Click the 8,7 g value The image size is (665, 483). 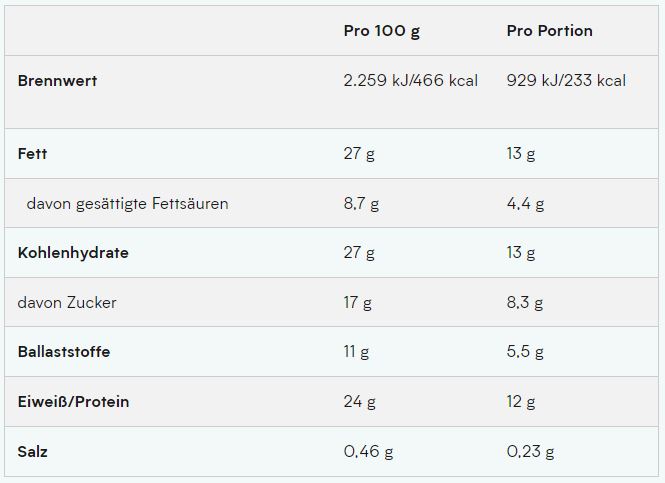click(x=361, y=204)
